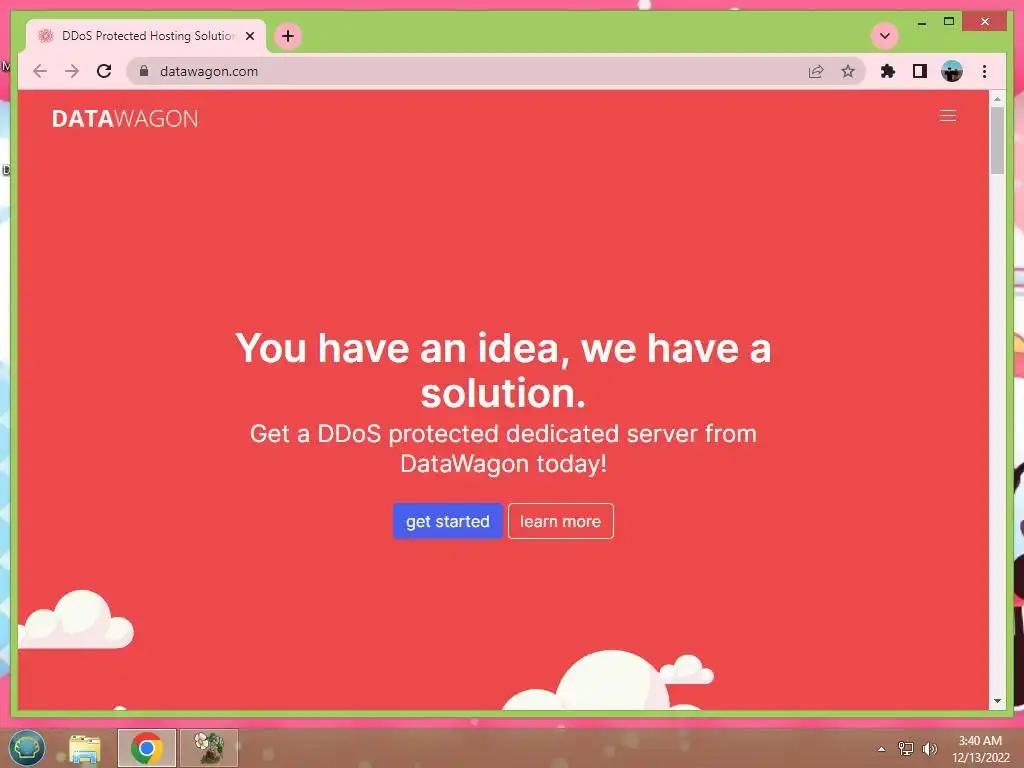The width and height of the screenshot is (1024, 768).
Task: Open the Chrome profile avatar
Action: (952, 71)
